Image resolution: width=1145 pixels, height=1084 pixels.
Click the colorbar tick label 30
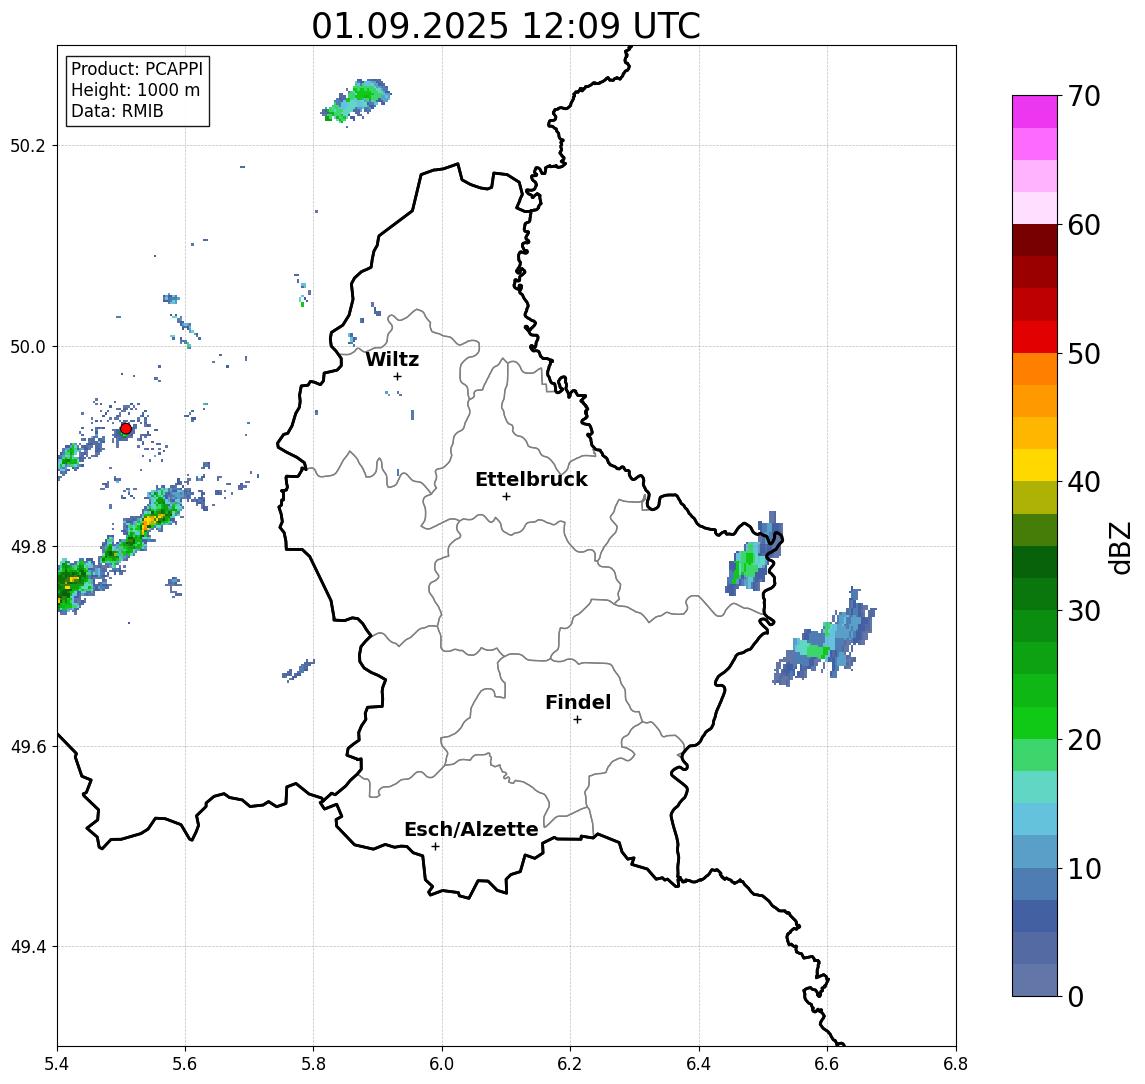(1083, 611)
